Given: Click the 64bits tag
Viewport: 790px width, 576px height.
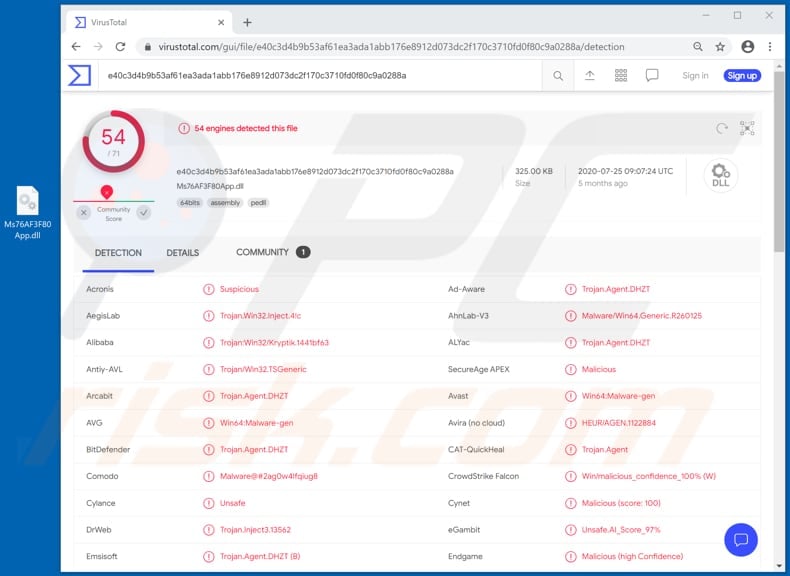Looking at the screenshot, I should pyautogui.click(x=189, y=203).
